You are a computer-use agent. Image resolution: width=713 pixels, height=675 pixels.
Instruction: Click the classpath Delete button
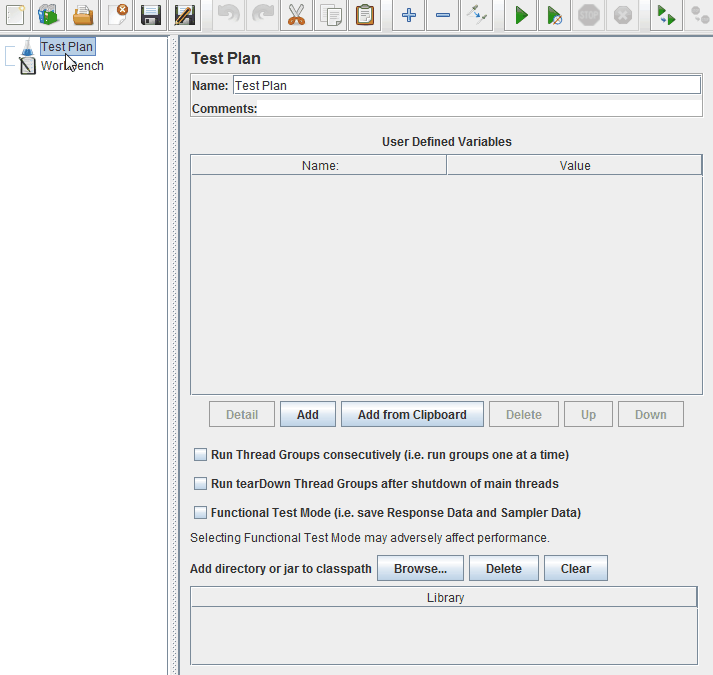[504, 568]
